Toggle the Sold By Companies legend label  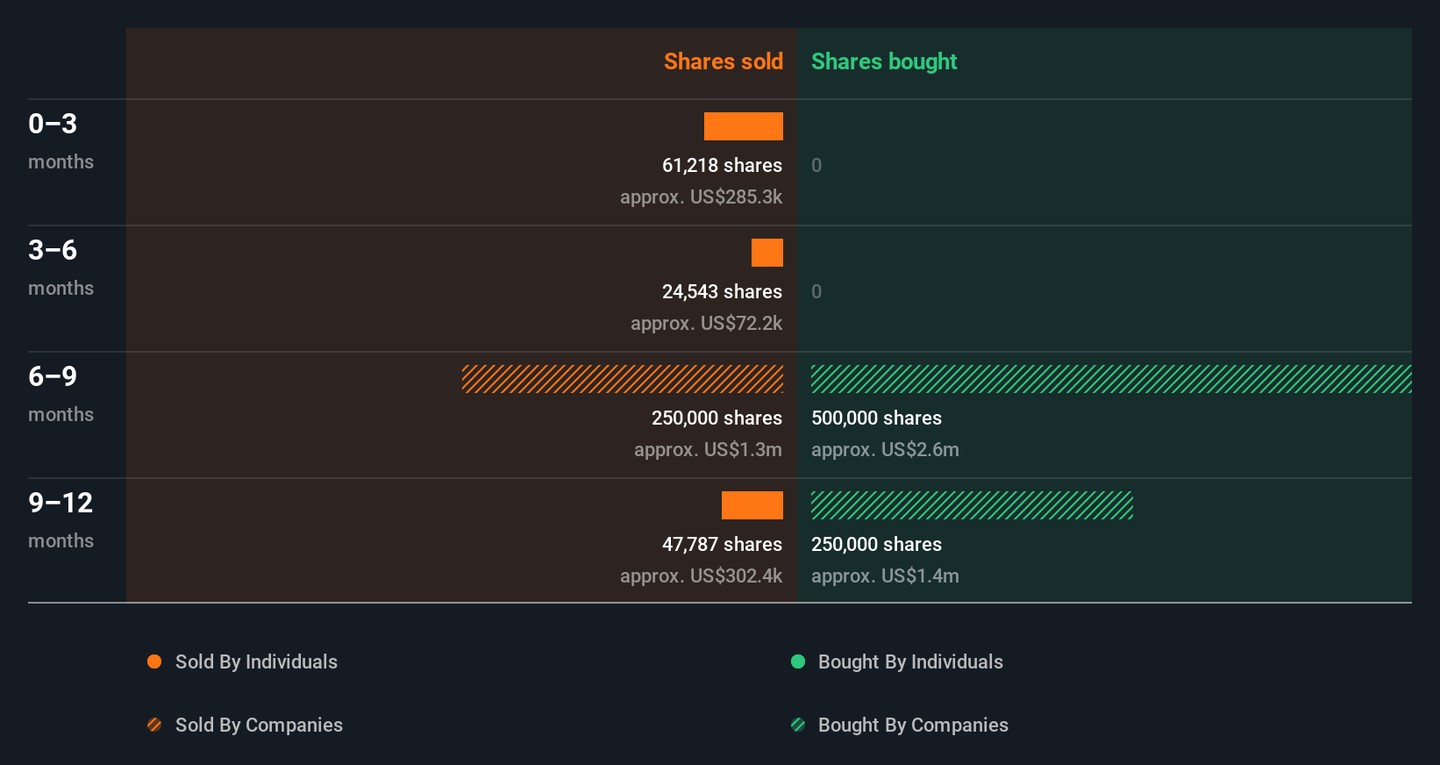click(259, 725)
